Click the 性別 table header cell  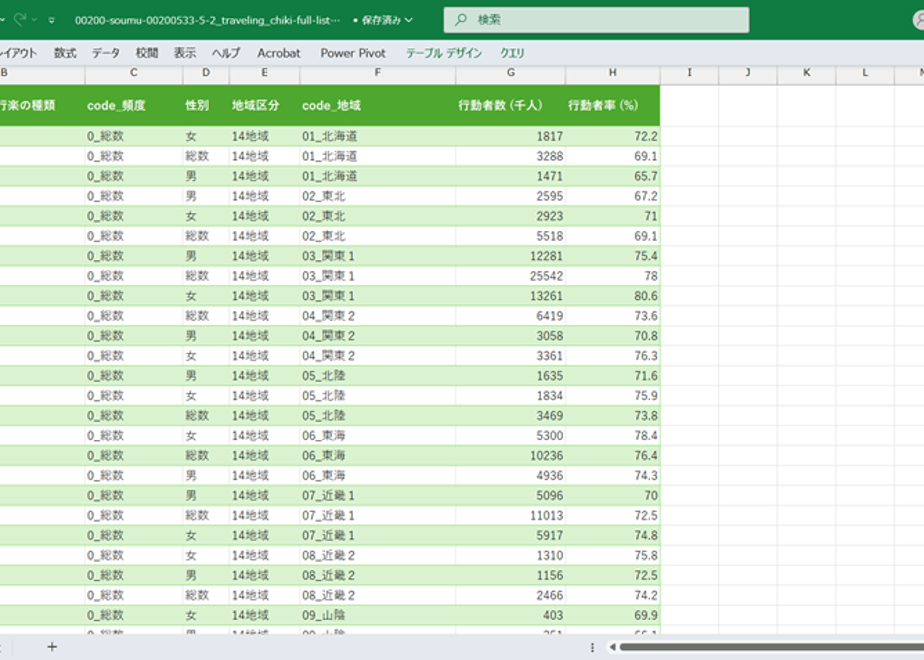pyautogui.click(x=206, y=105)
